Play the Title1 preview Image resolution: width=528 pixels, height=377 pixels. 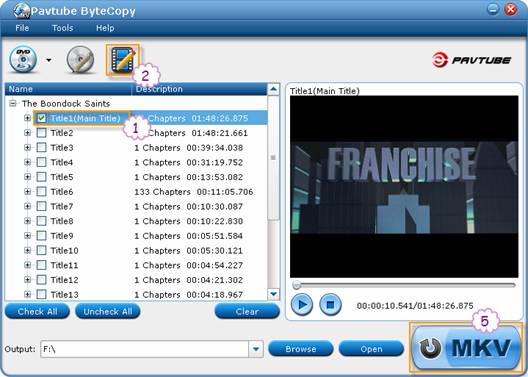302,305
